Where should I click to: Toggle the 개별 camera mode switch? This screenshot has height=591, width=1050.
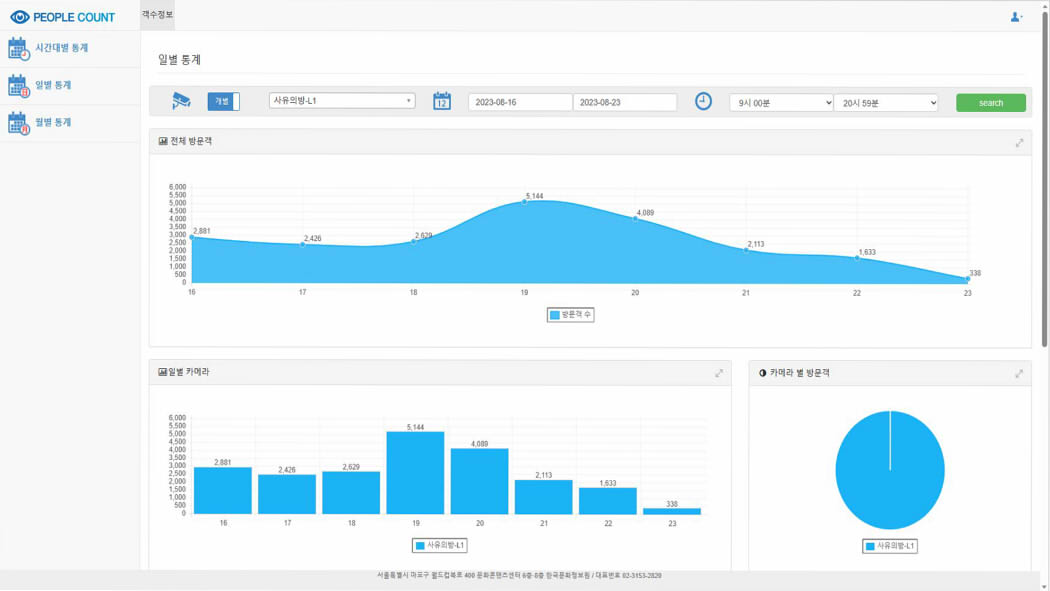click(x=224, y=102)
